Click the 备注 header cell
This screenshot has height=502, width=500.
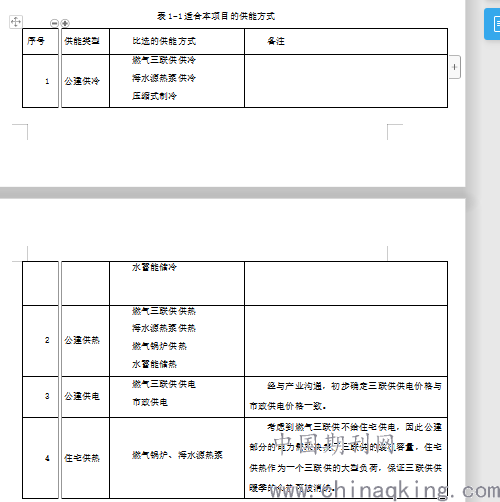pyautogui.click(x=346, y=41)
